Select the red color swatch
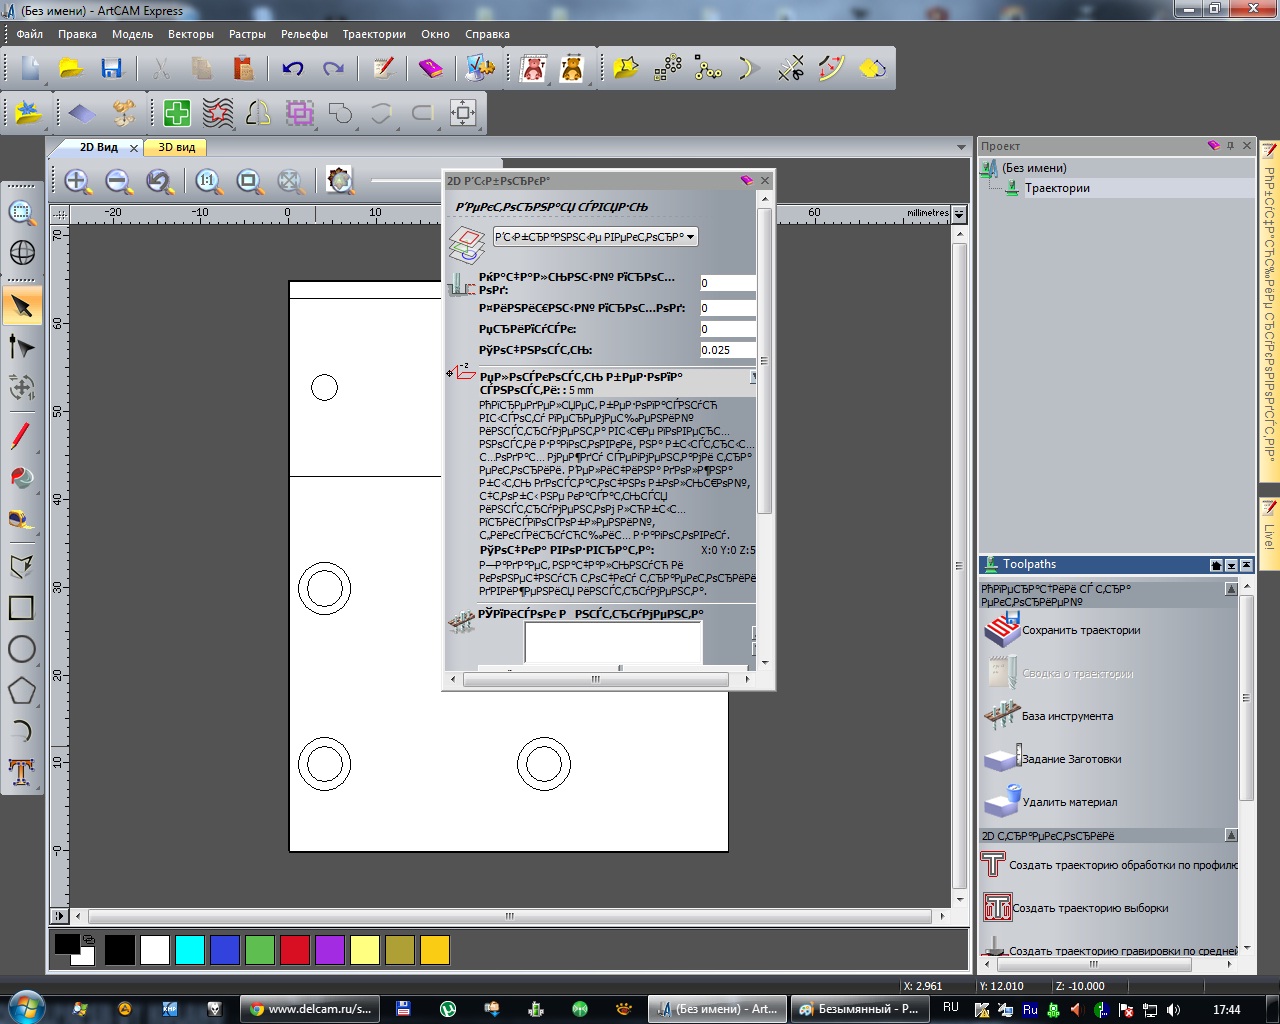This screenshot has height=1024, width=1280. coord(295,950)
